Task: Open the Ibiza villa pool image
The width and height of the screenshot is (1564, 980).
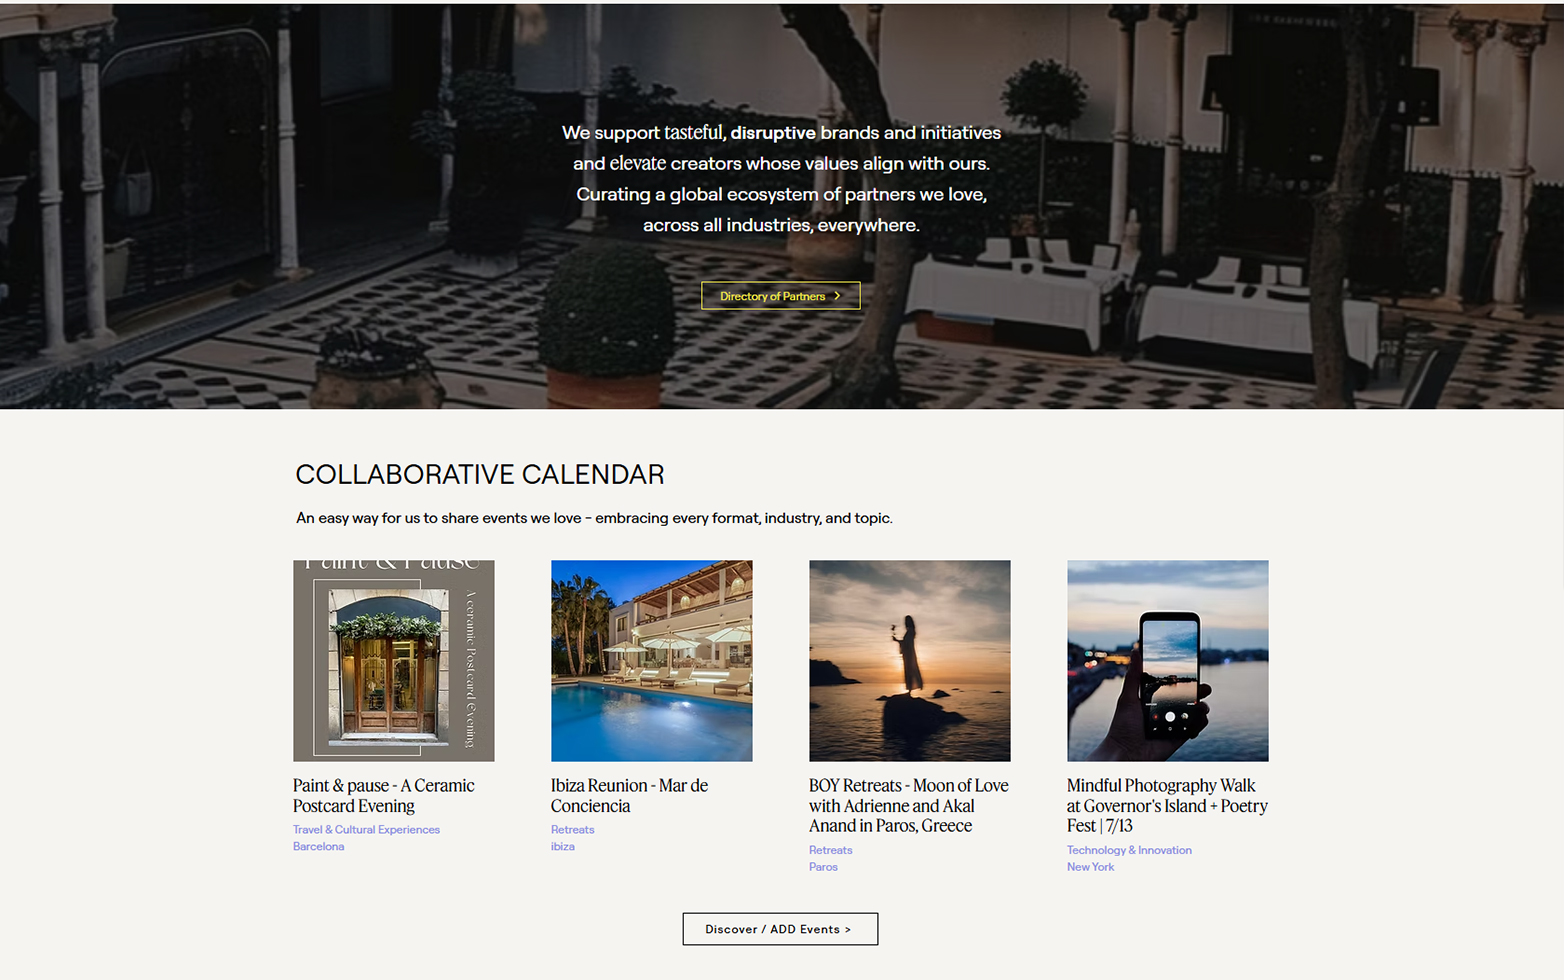Action: pyautogui.click(x=652, y=661)
